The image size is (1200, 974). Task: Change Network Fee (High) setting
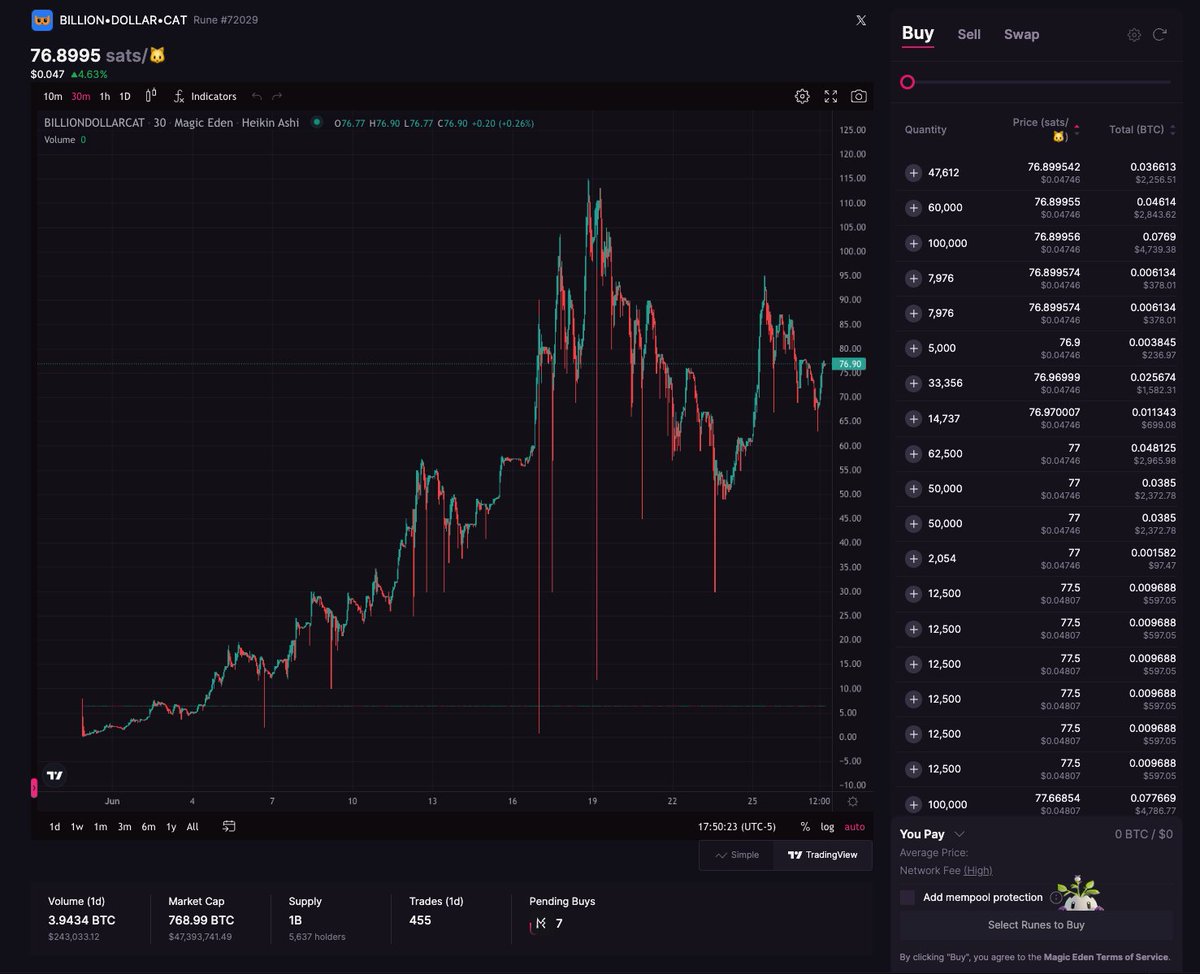click(978, 870)
